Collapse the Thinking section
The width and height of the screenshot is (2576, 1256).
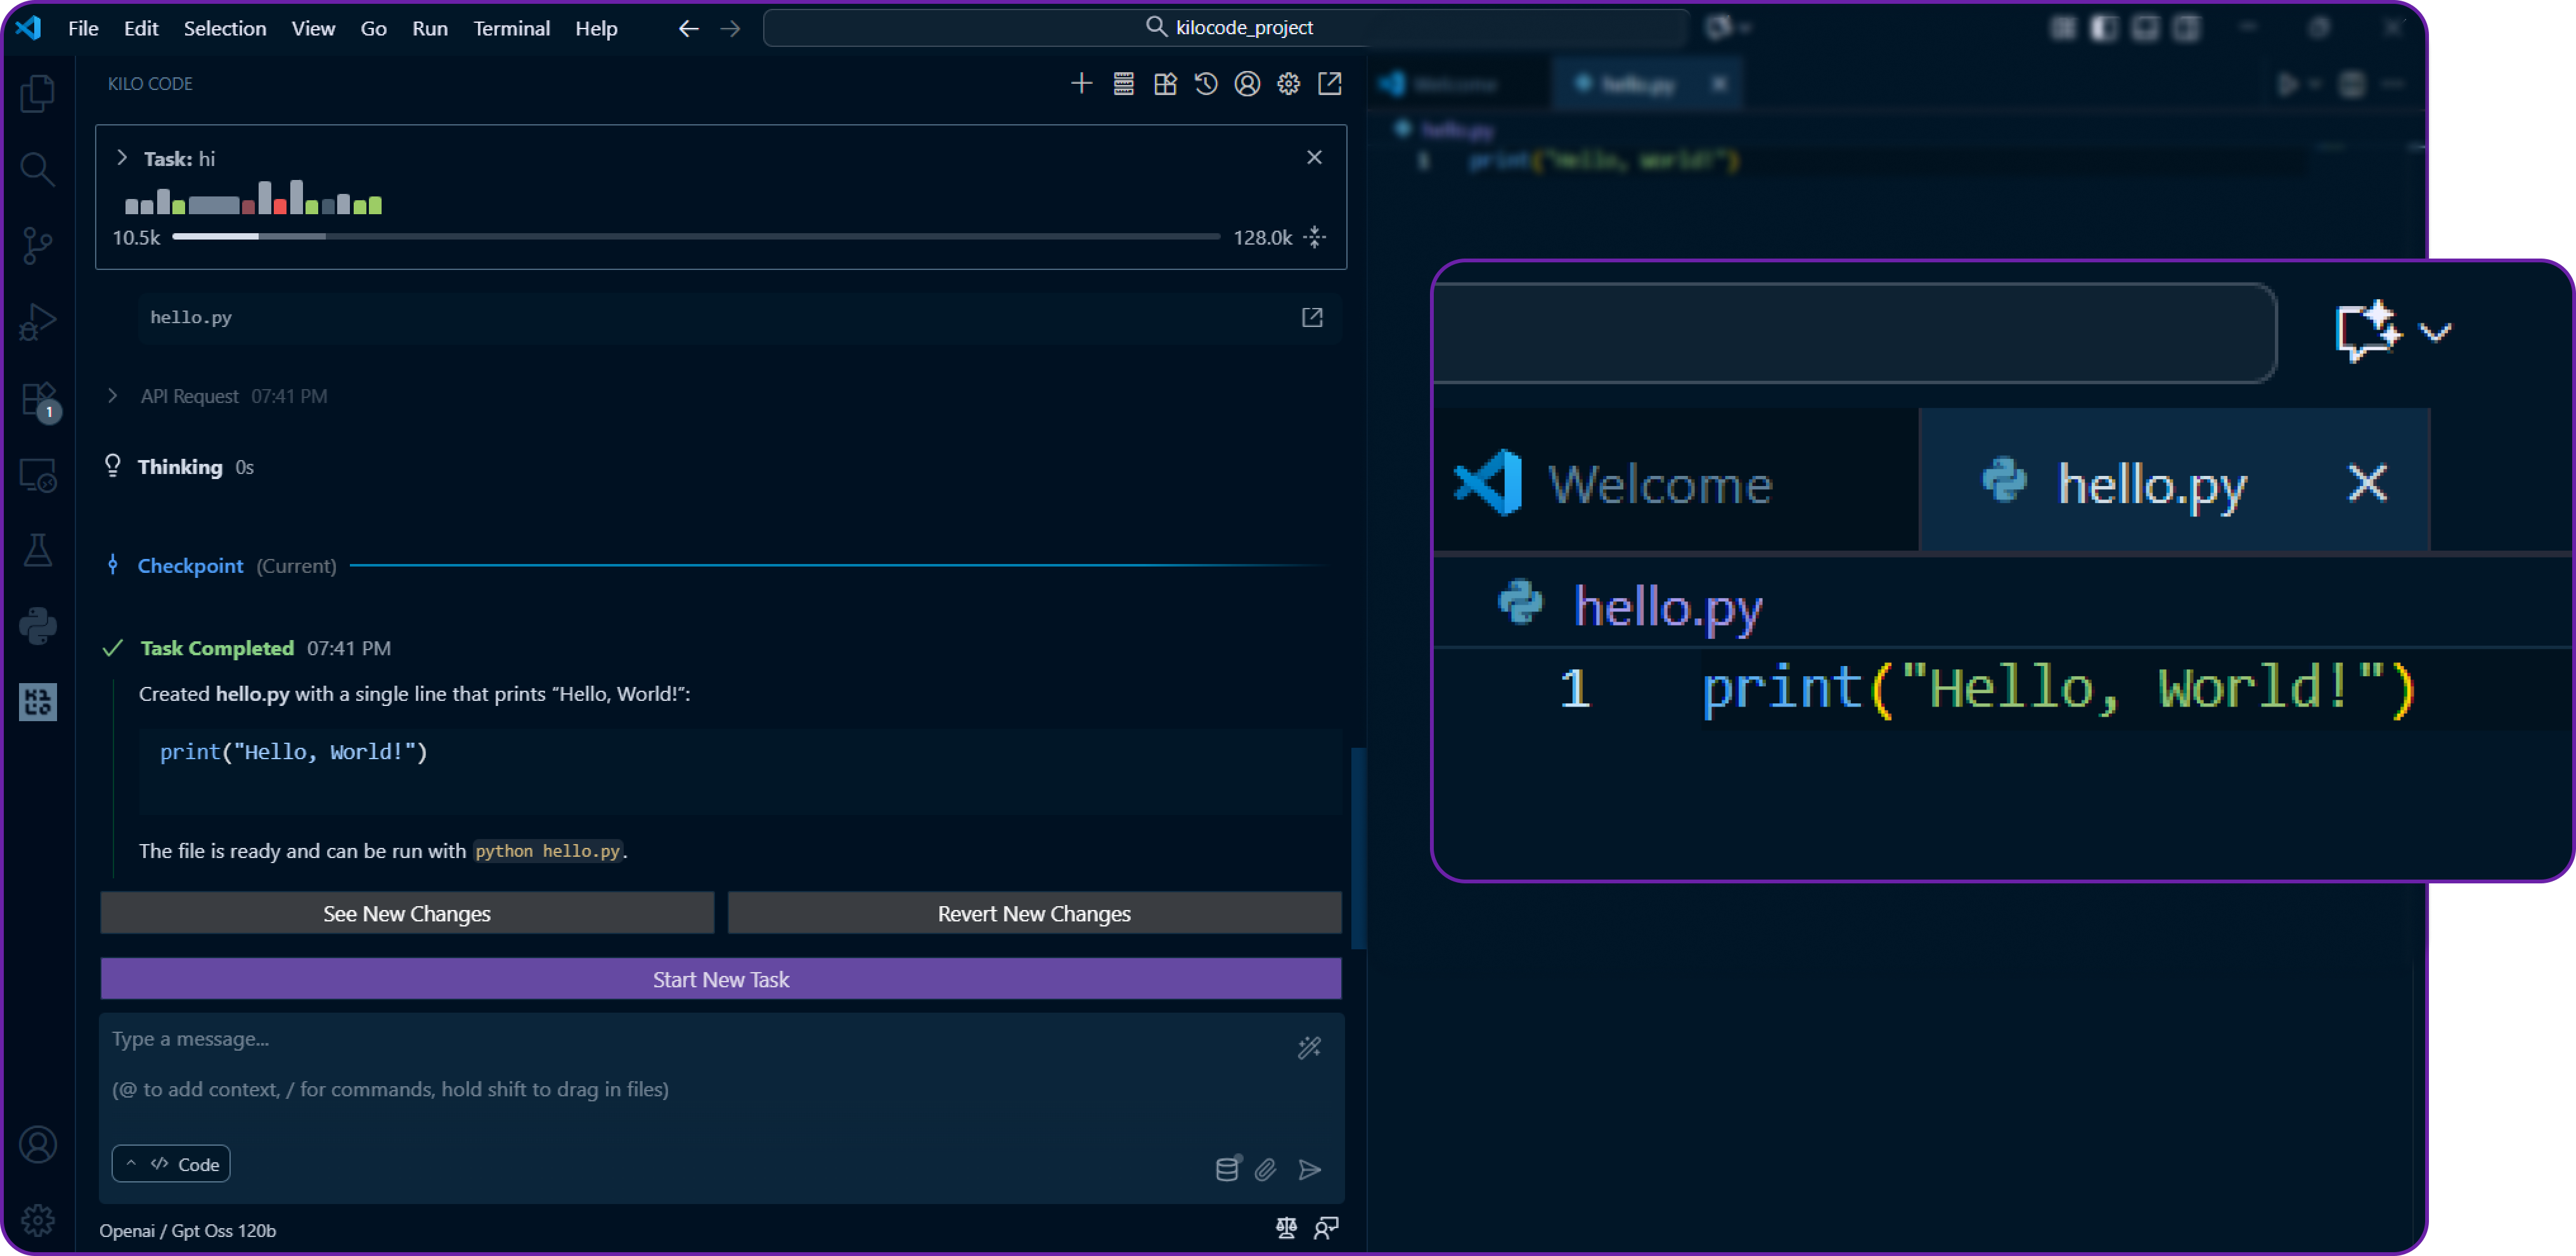pos(180,466)
